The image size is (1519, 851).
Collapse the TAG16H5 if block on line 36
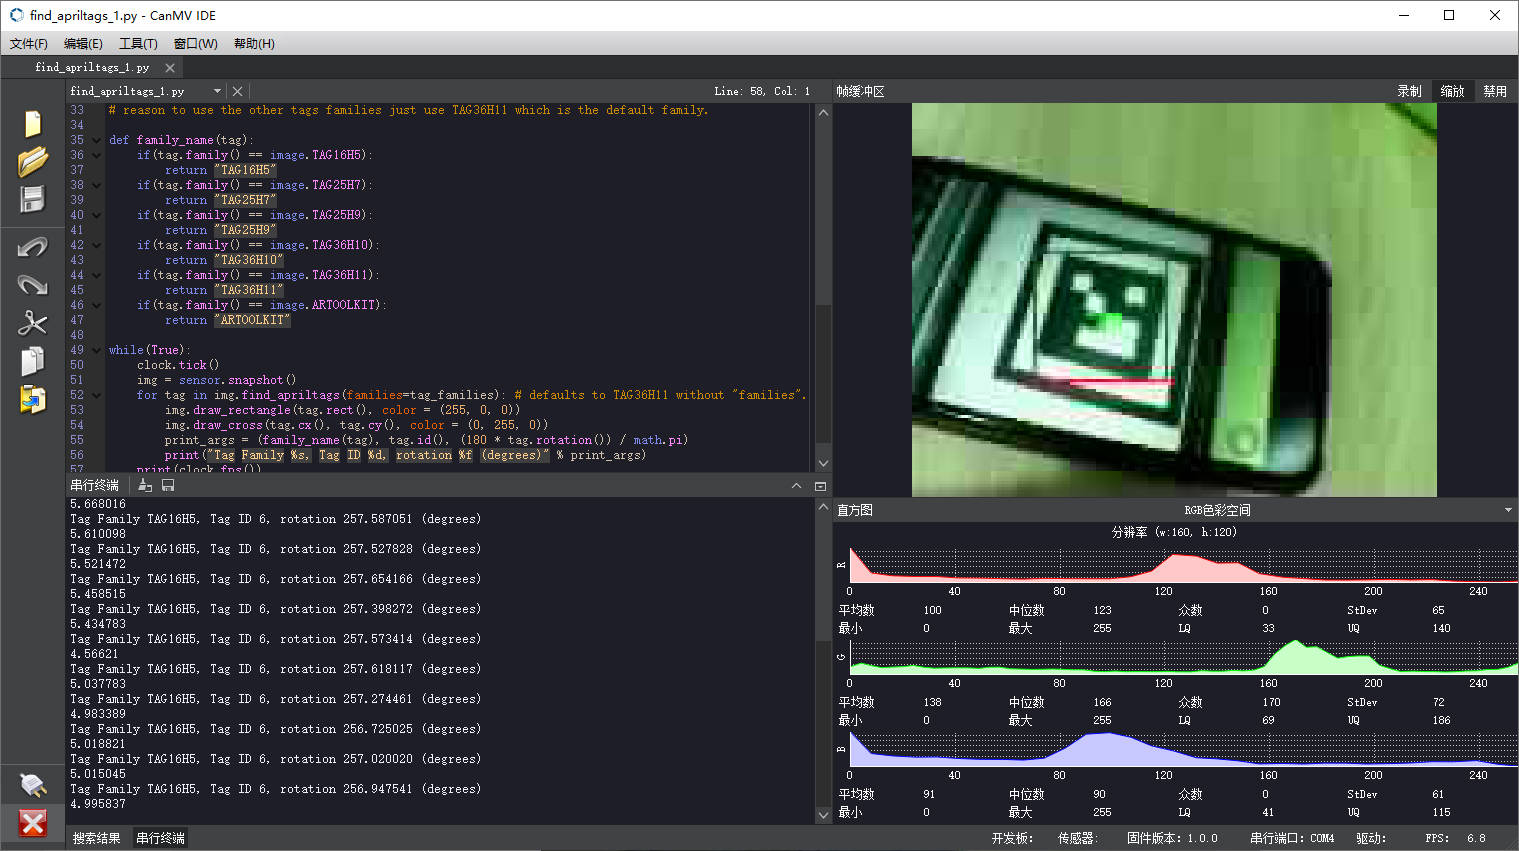coord(97,155)
